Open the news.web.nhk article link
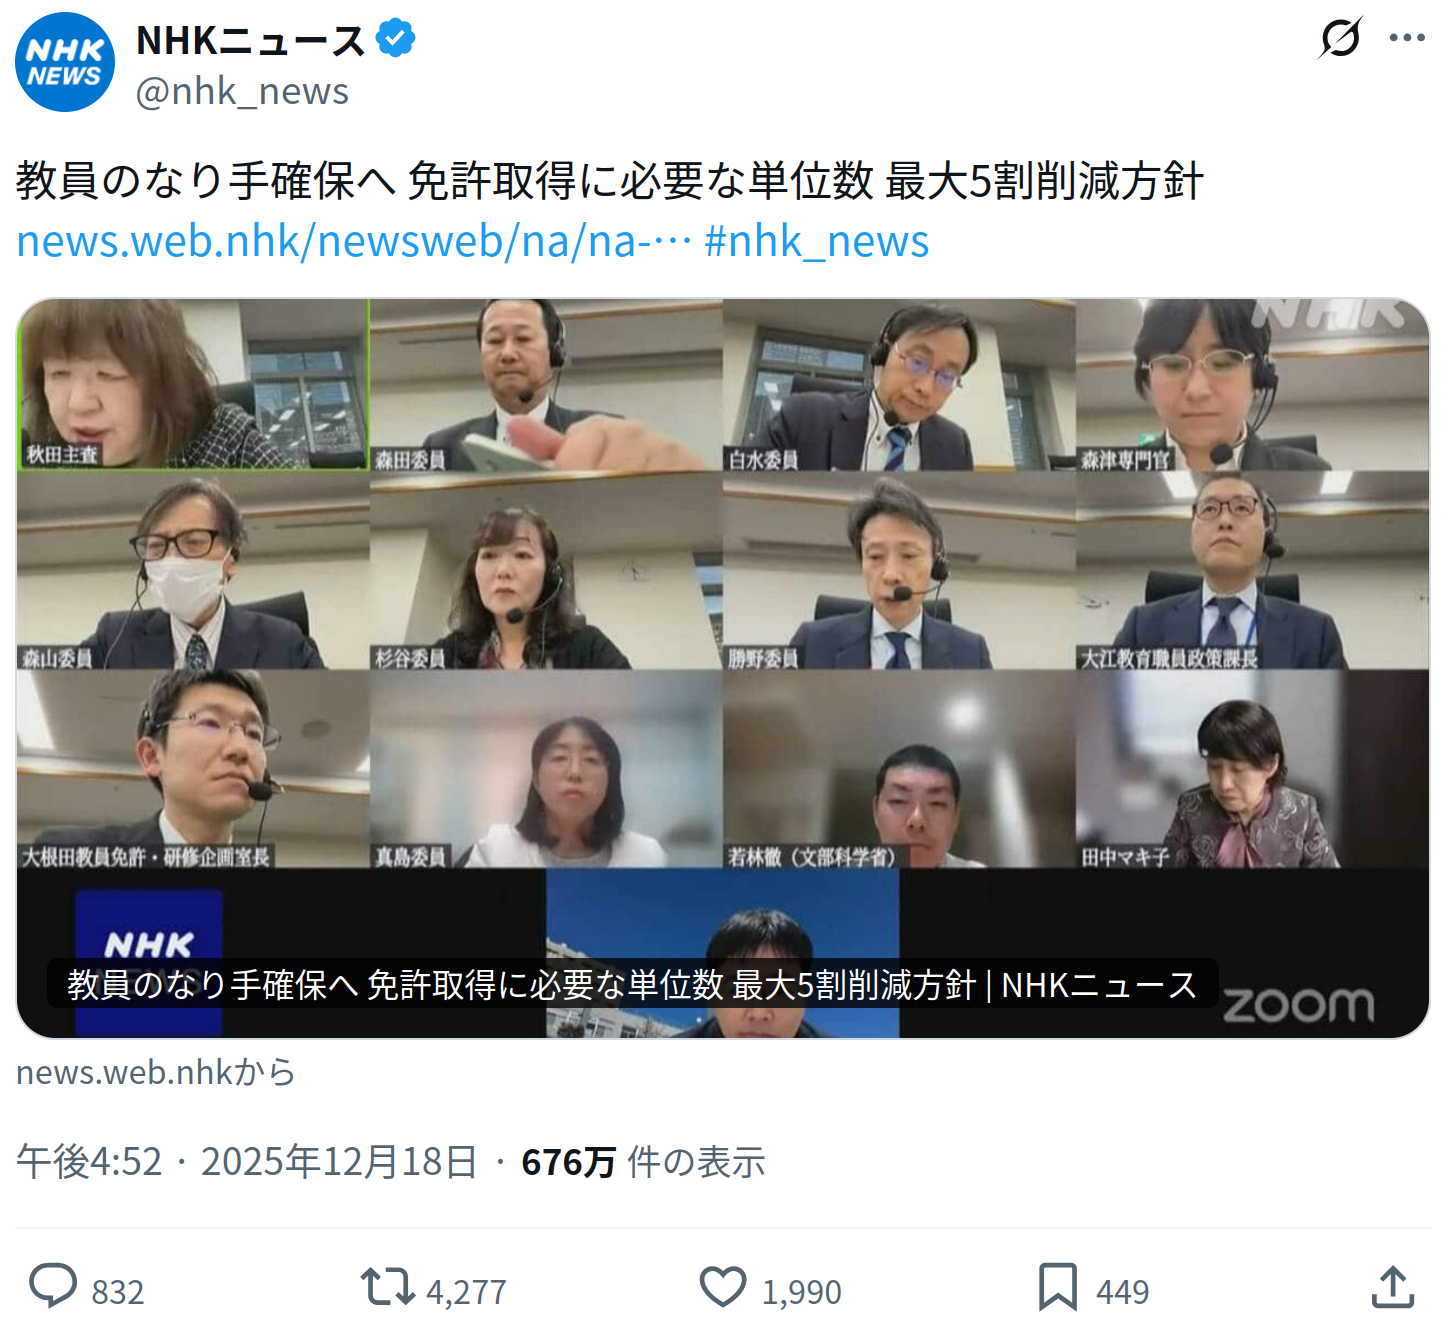 pos(354,241)
